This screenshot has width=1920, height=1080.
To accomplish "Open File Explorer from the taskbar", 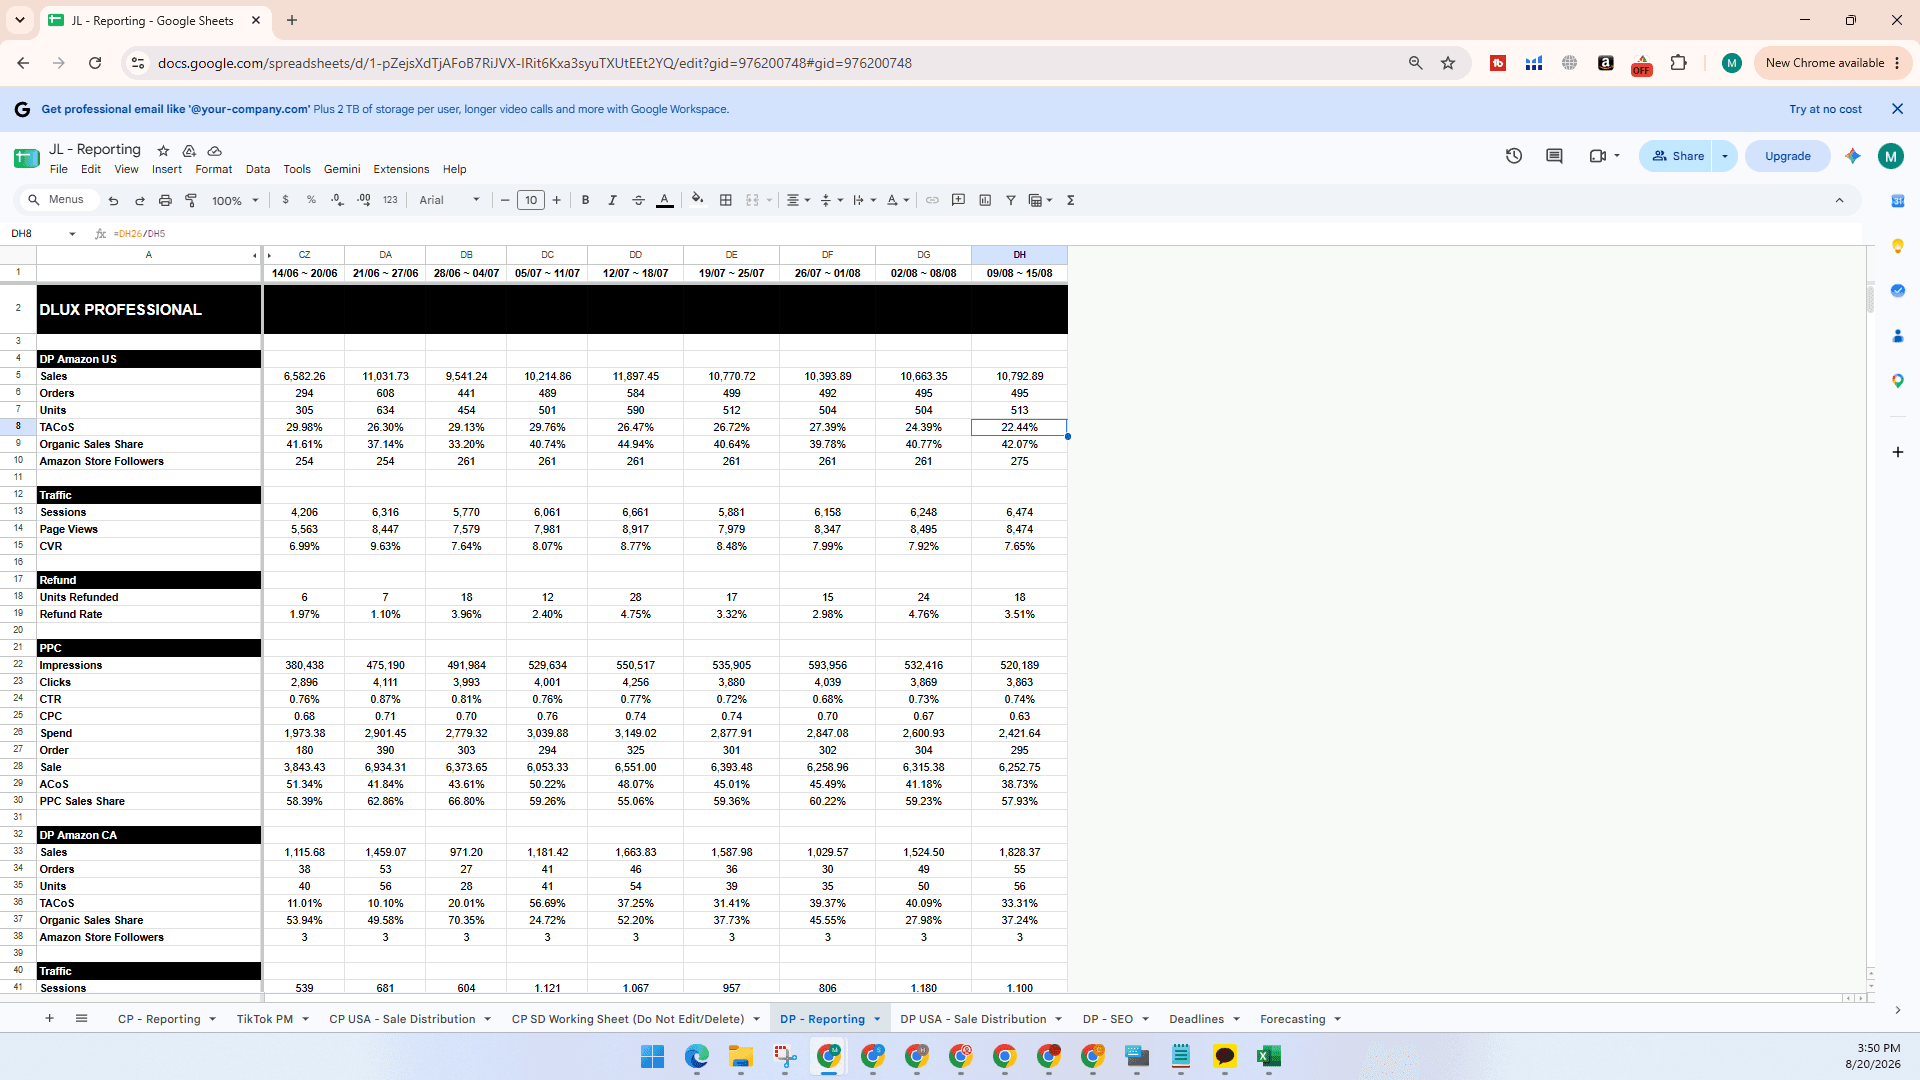I will tap(741, 1056).
